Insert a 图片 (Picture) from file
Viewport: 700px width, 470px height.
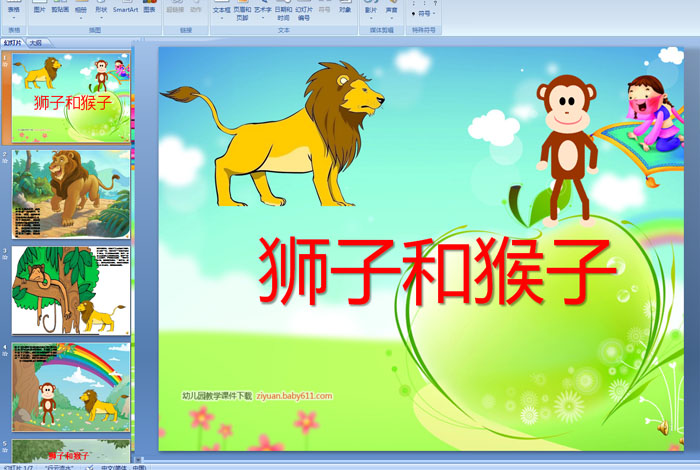coord(40,8)
